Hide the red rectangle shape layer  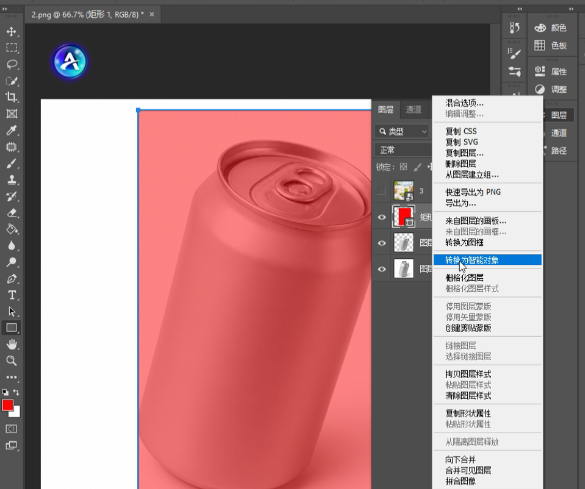pyautogui.click(x=382, y=217)
